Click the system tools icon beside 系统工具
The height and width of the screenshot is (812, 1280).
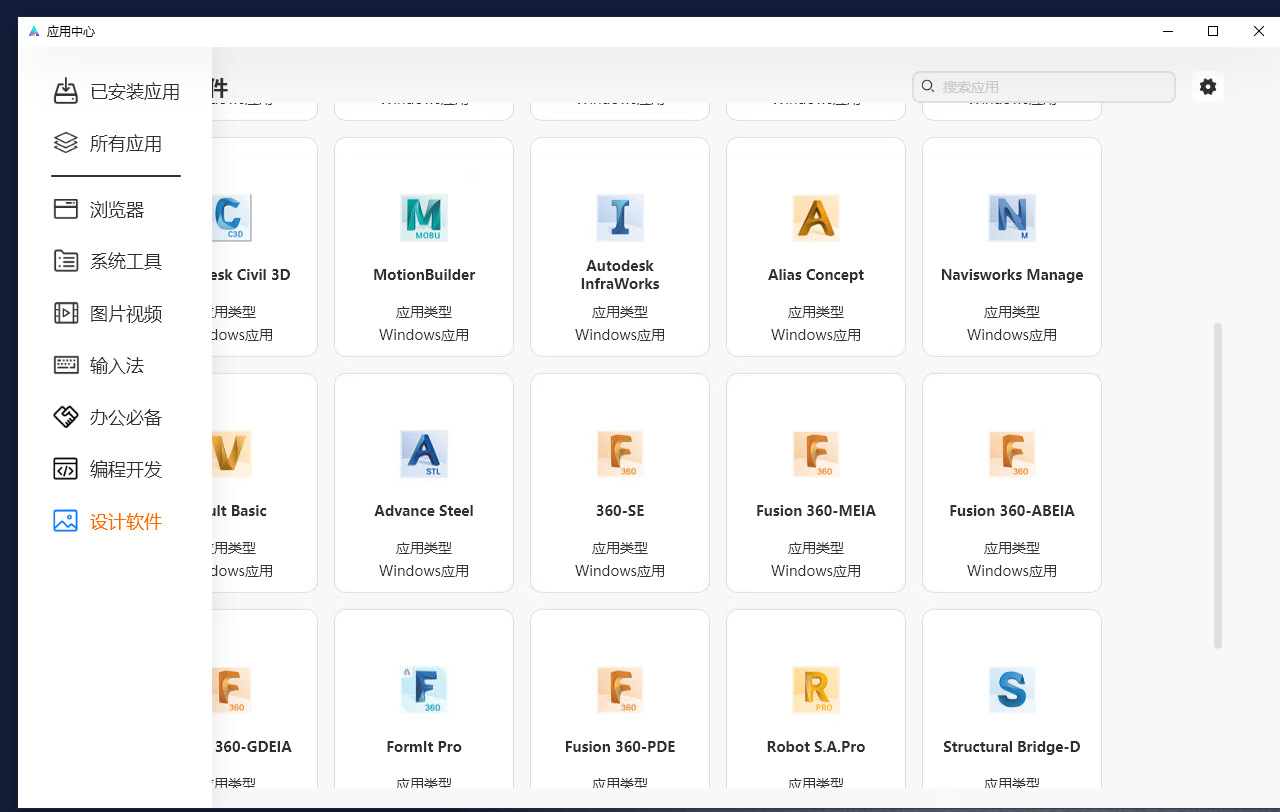coord(66,261)
